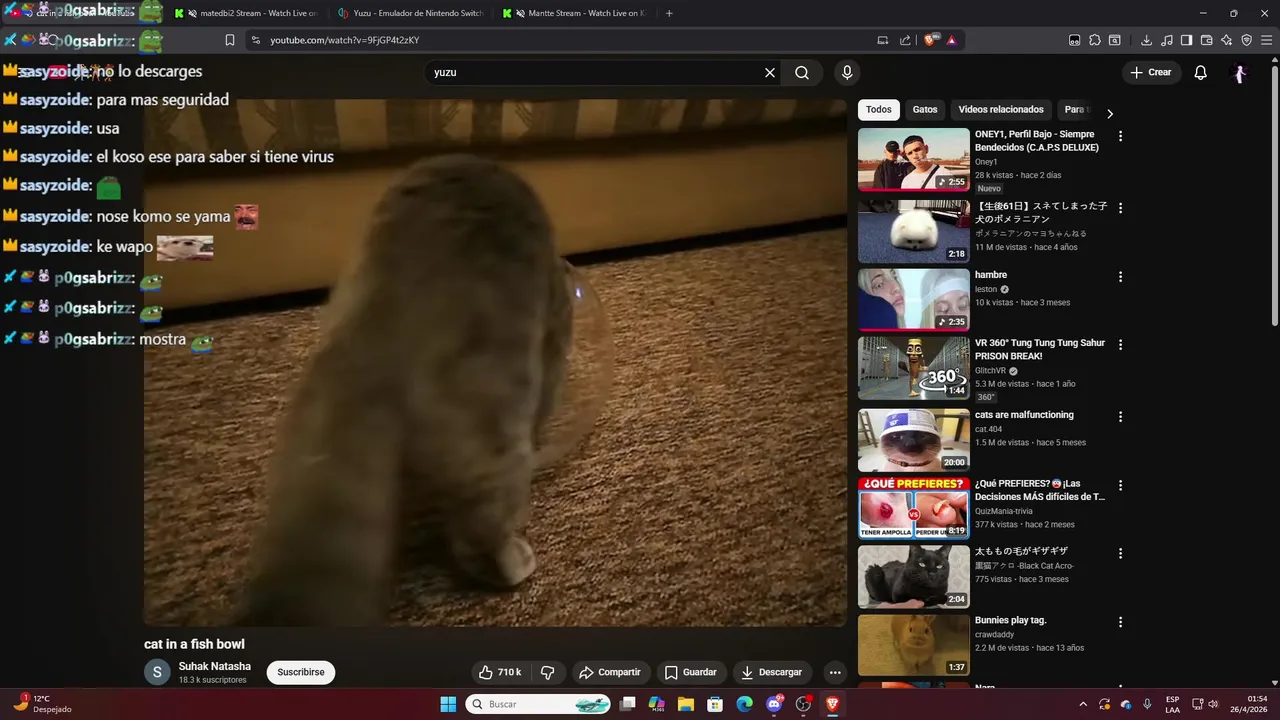Open browser hamburger menu
Viewport: 1280px width, 720px height.
point(1267,40)
